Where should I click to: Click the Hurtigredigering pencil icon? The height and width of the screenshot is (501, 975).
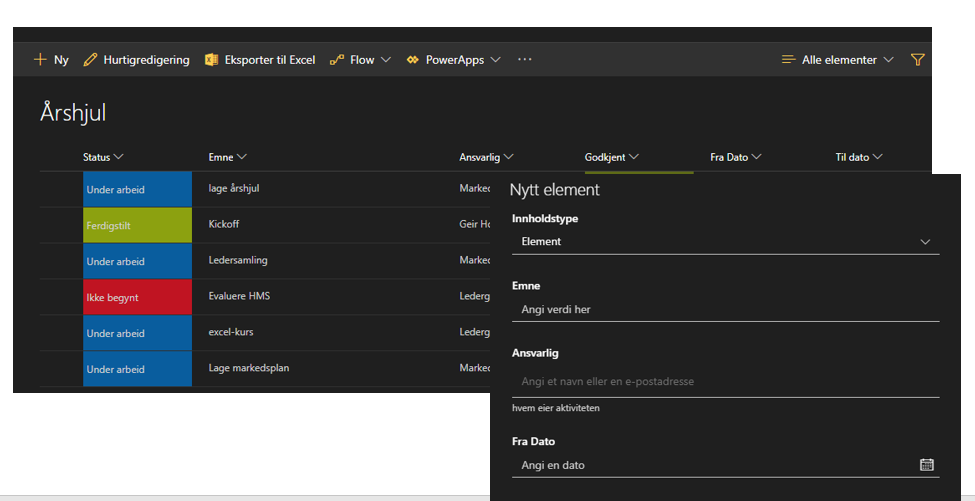pos(90,60)
